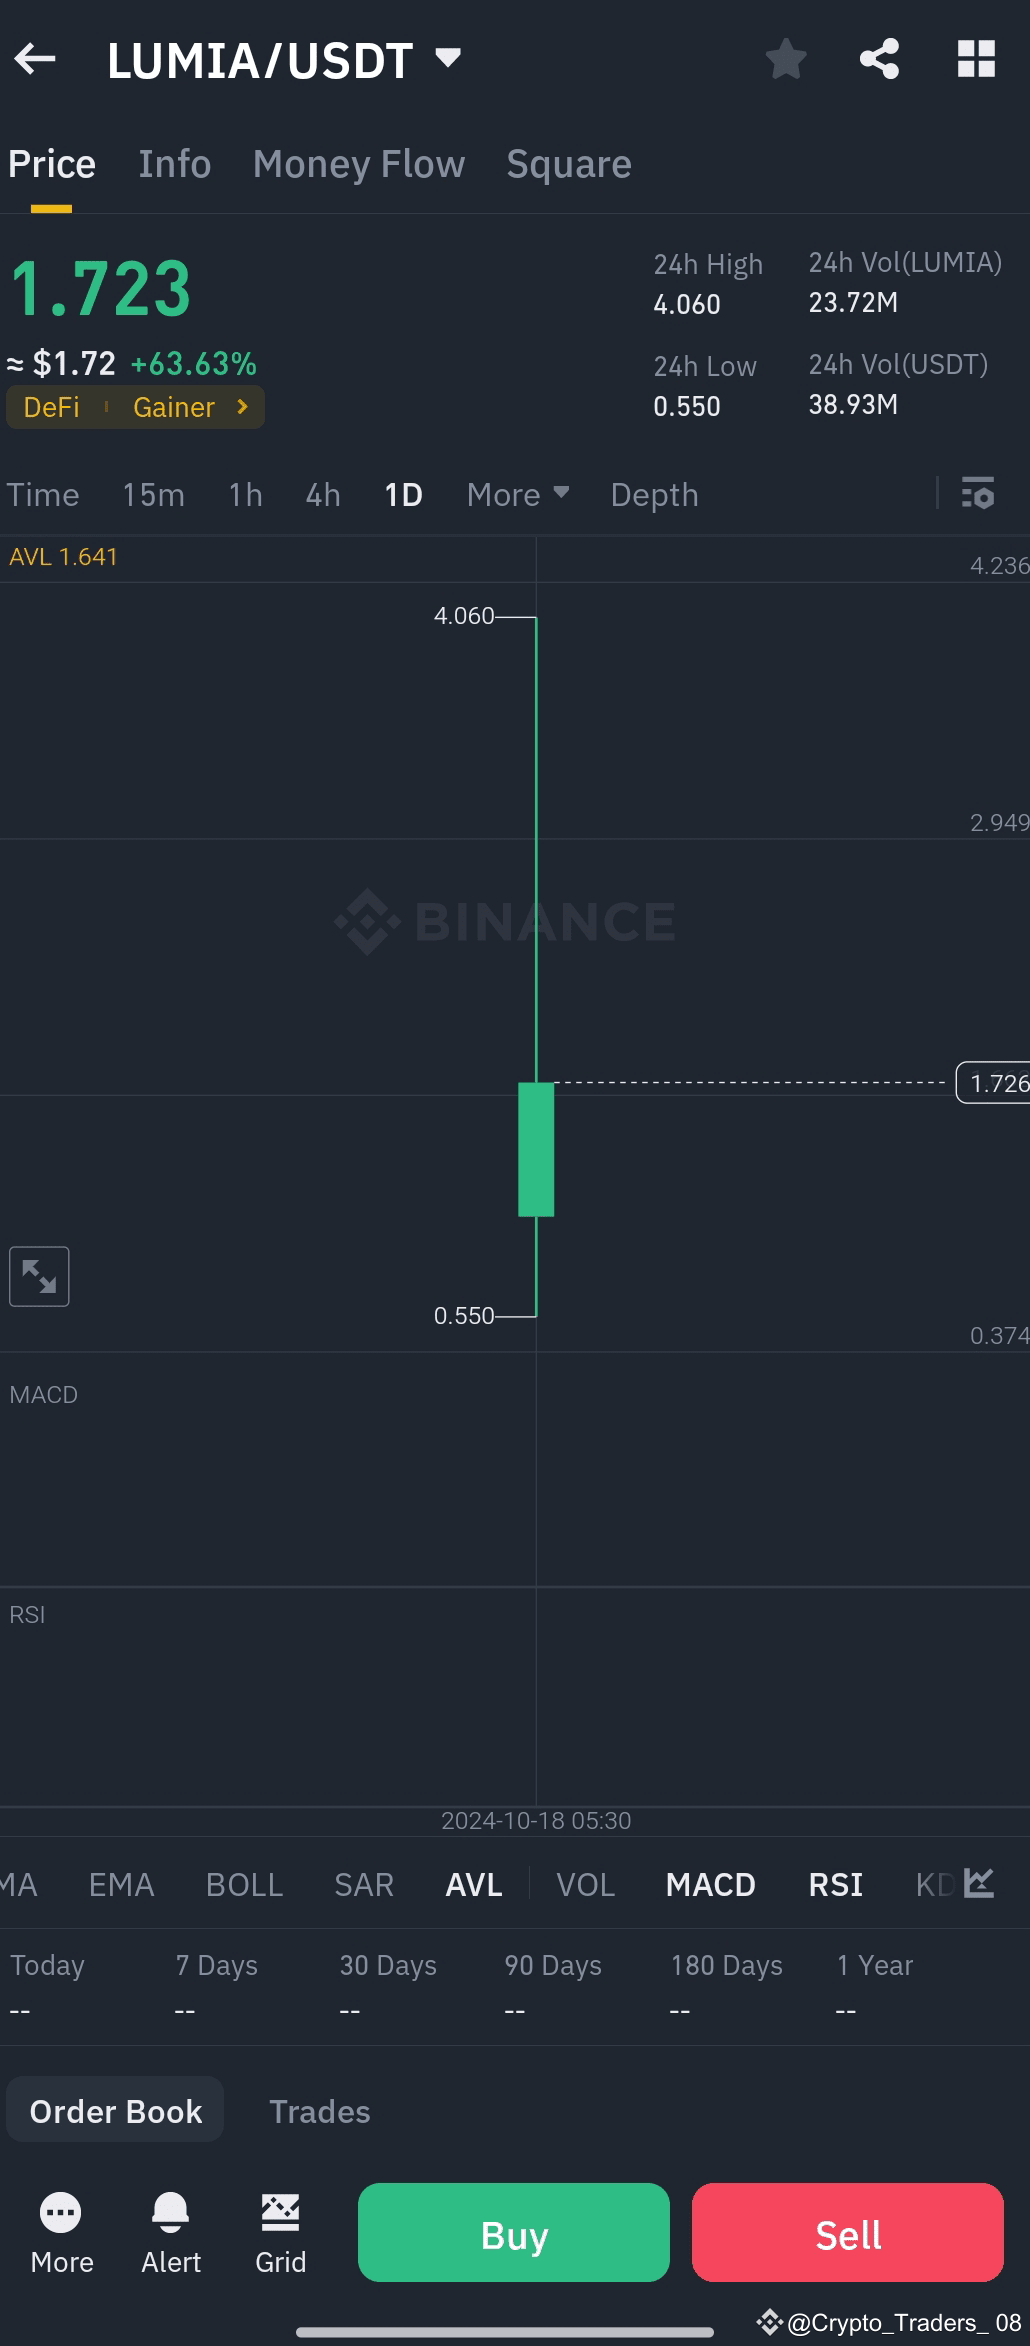This screenshot has height=2346, width=1030.
Task: Toggle the MACD indicator
Action: pyautogui.click(x=710, y=1884)
